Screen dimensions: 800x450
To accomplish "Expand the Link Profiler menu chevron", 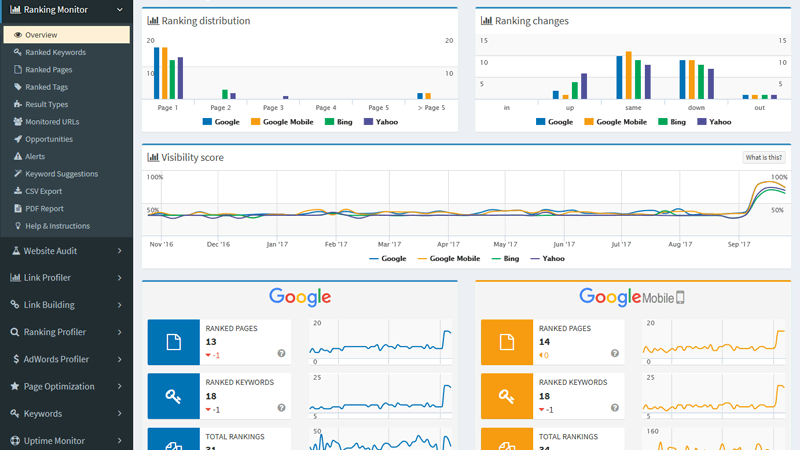I will tap(120, 278).
